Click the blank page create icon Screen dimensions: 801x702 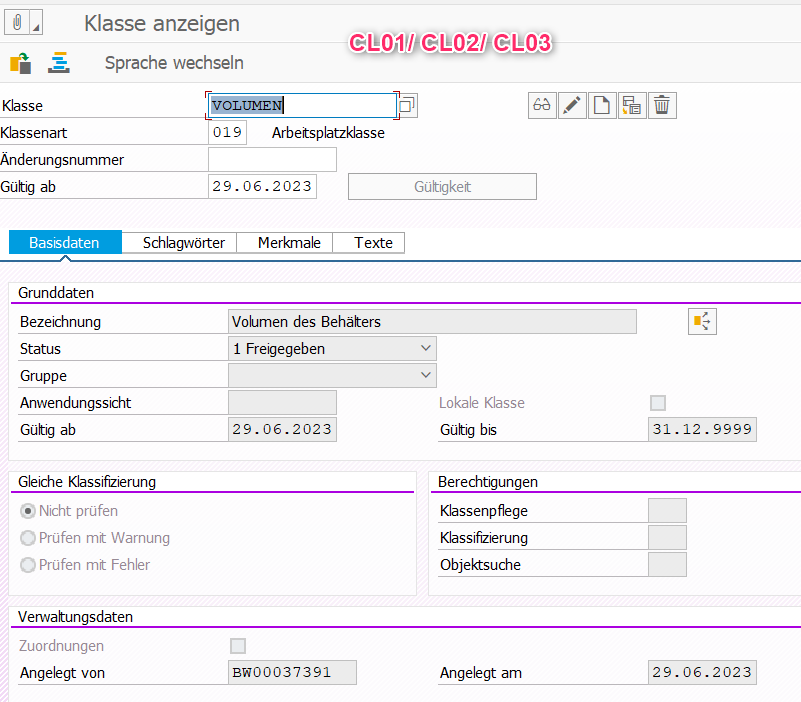(x=602, y=105)
